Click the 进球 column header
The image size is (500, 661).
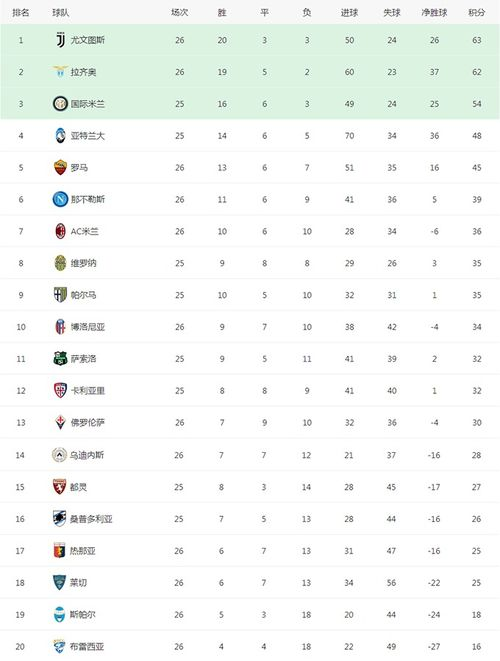tap(349, 13)
